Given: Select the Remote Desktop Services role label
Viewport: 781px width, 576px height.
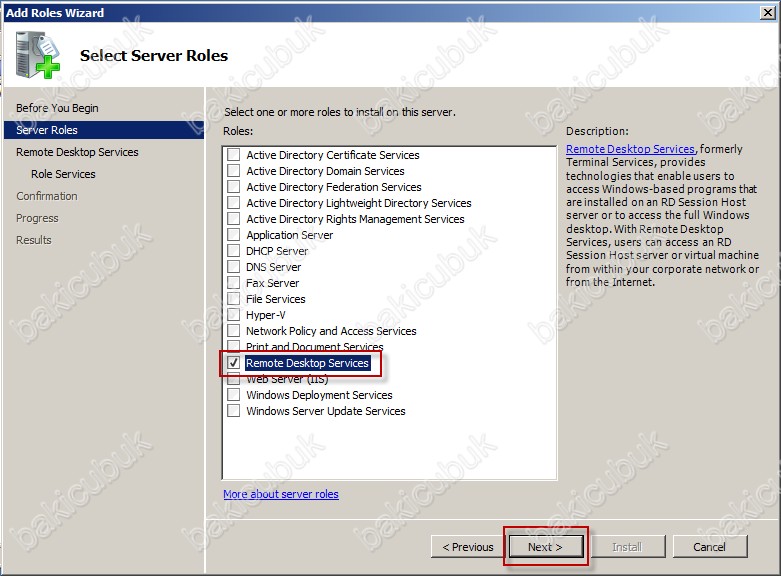Looking at the screenshot, I should point(307,363).
